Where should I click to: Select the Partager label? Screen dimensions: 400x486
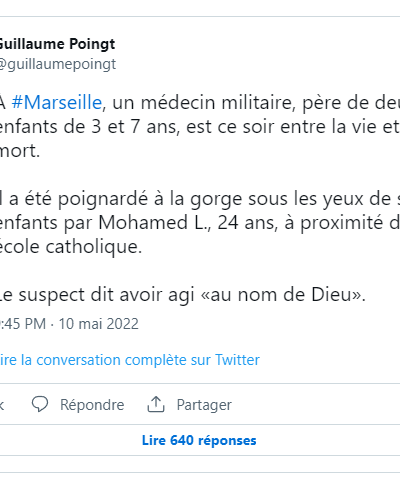tap(204, 405)
